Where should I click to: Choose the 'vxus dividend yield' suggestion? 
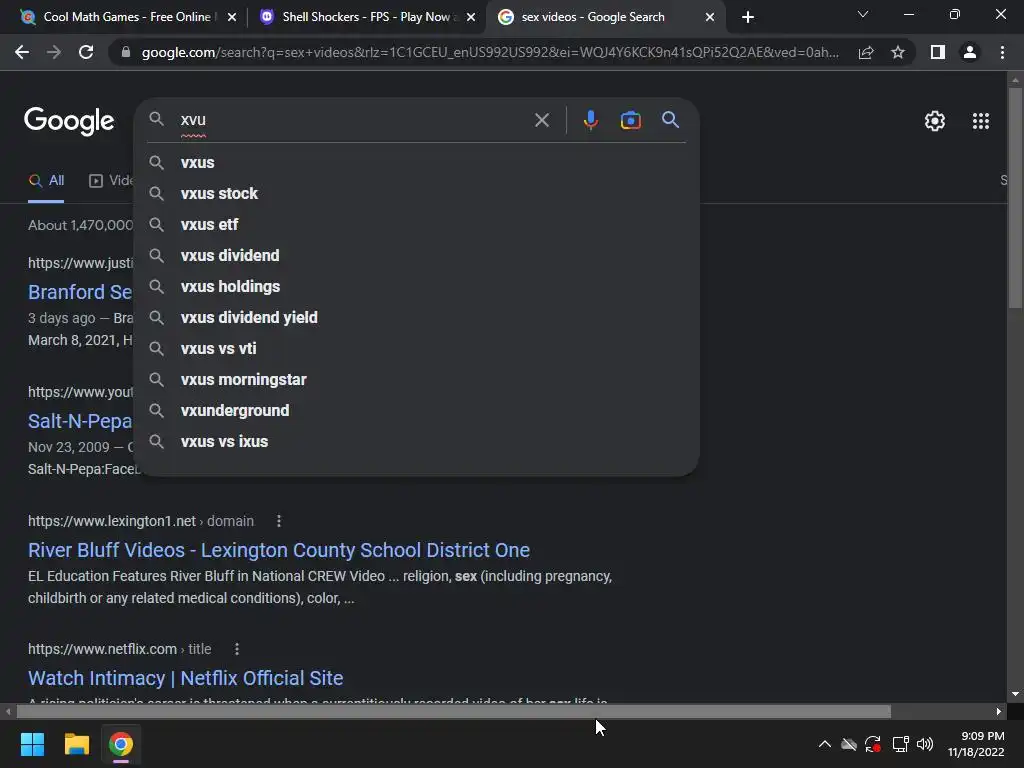pos(417,317)
